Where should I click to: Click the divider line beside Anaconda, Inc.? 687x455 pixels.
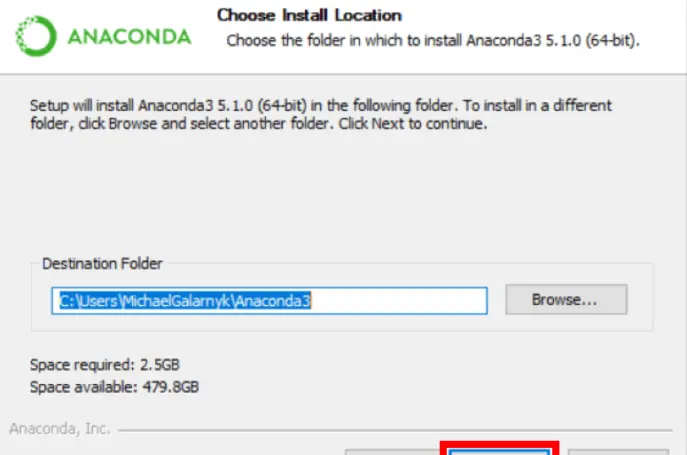[395, 430]
